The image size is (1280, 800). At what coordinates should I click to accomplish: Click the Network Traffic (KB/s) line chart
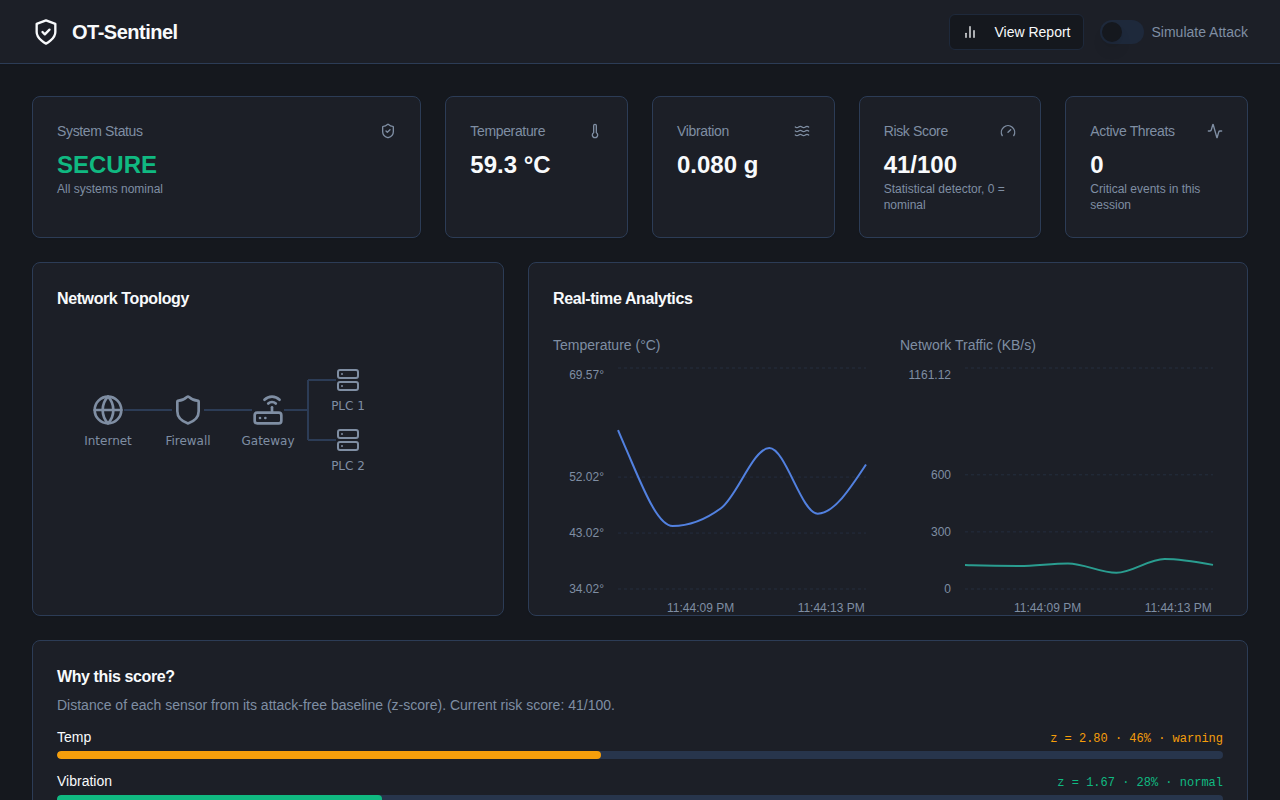click(1088, 478)
